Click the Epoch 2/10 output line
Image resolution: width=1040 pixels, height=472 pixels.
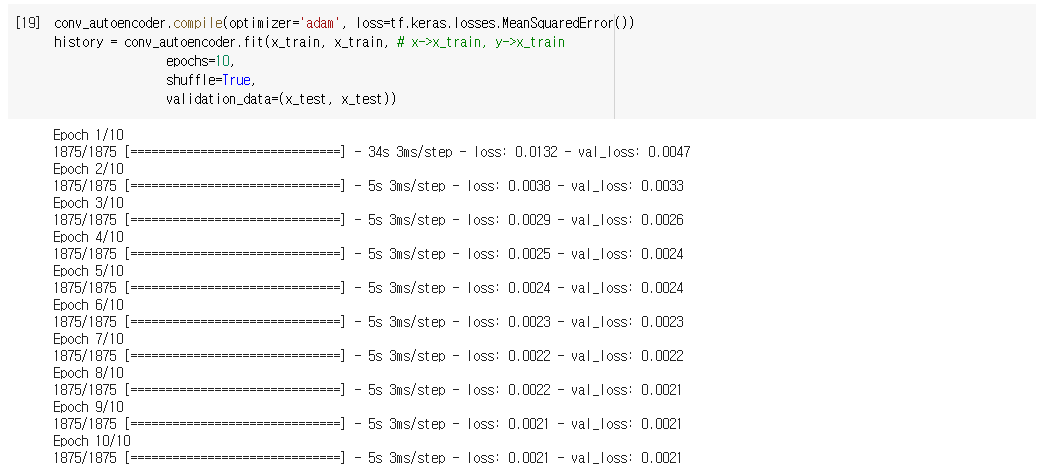tap(88, 169)
